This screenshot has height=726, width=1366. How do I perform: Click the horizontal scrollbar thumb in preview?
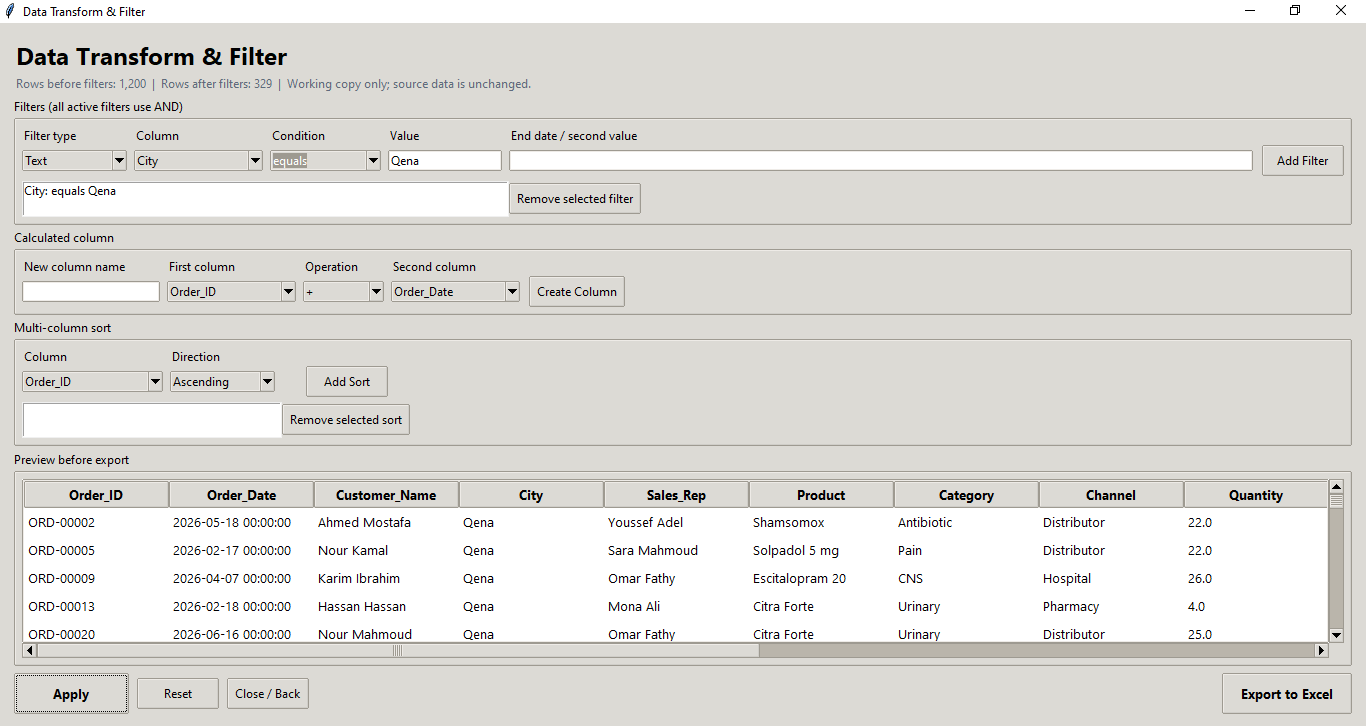398,650
